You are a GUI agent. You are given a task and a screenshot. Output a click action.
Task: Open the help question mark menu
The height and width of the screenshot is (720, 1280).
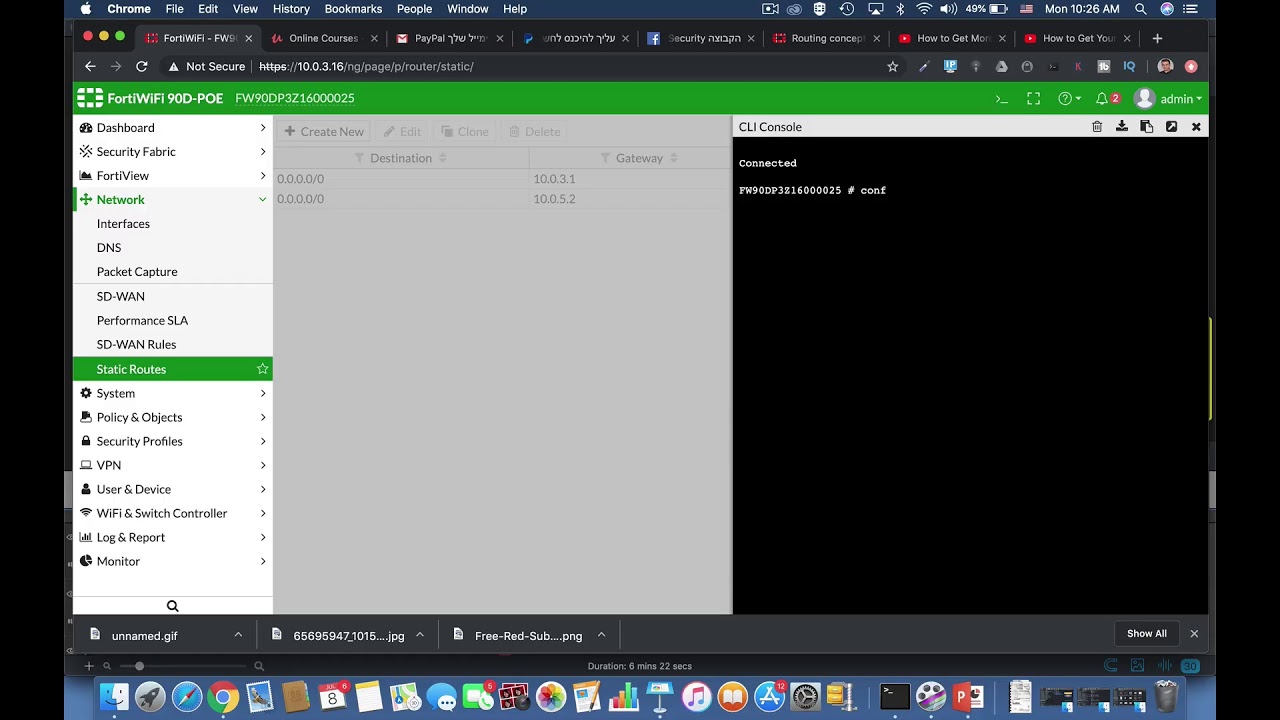click(1069, 98)
